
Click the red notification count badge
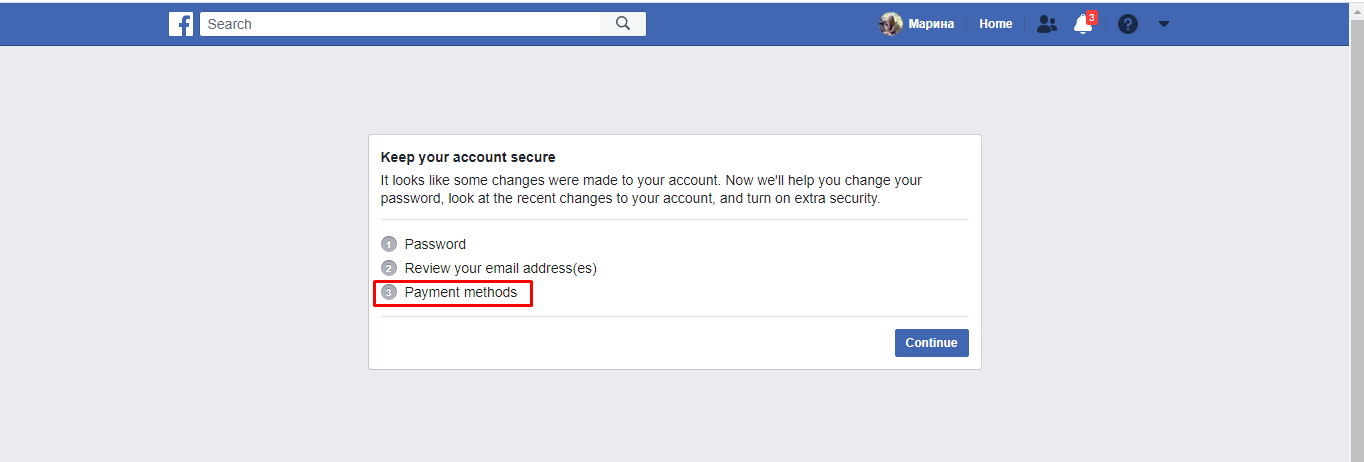pyautogui.click(x=1091, y=17)
